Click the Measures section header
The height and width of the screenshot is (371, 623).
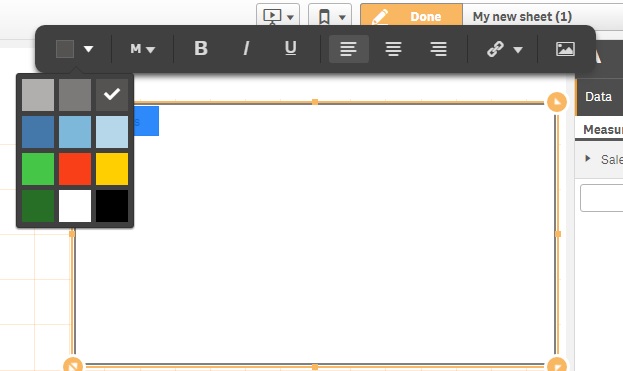pos(603,129)
